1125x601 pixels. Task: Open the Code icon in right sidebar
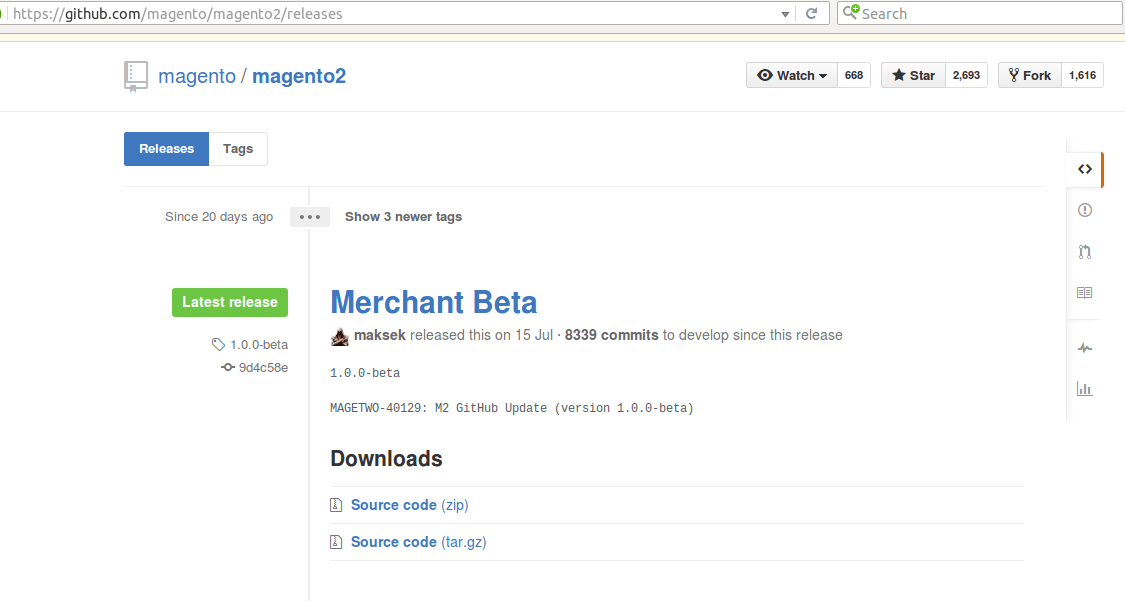[x=1084, y=169]
